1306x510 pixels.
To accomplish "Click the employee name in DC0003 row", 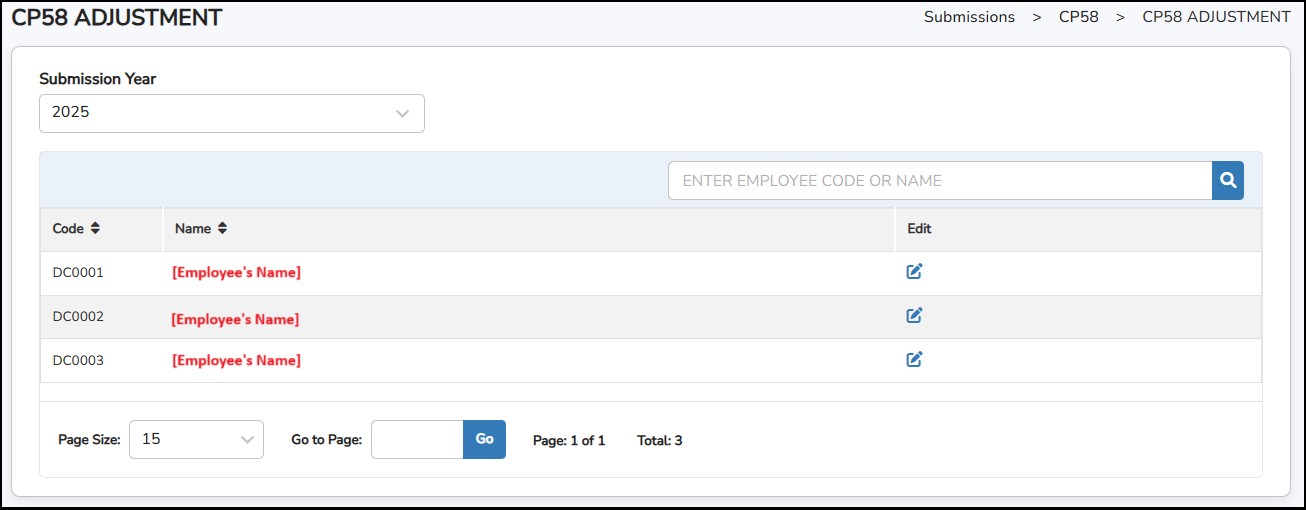I will 236,360.
